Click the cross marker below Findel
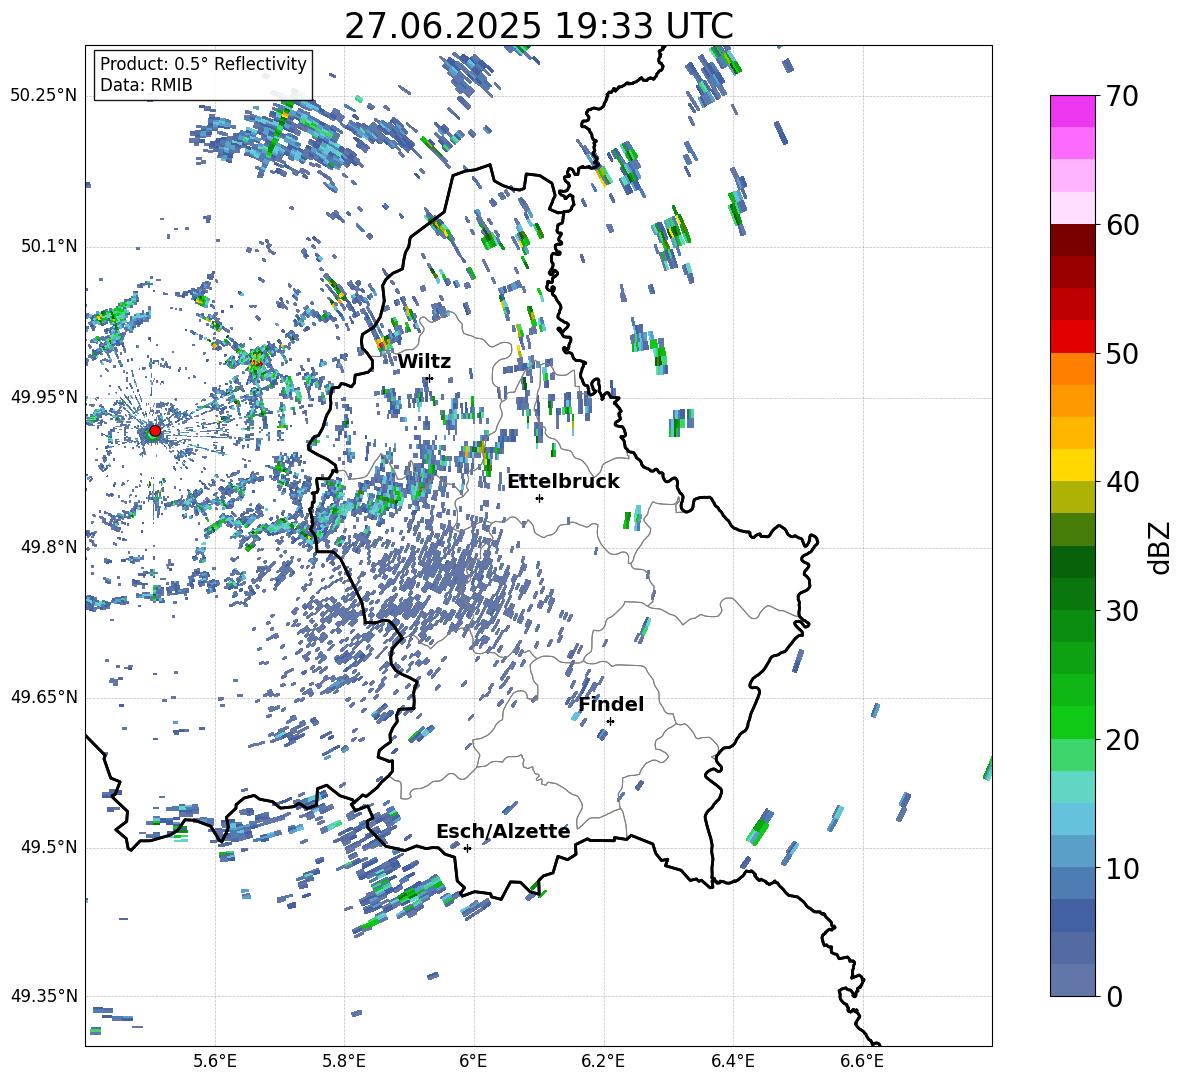The image size is (1184, 1081). 610,722
